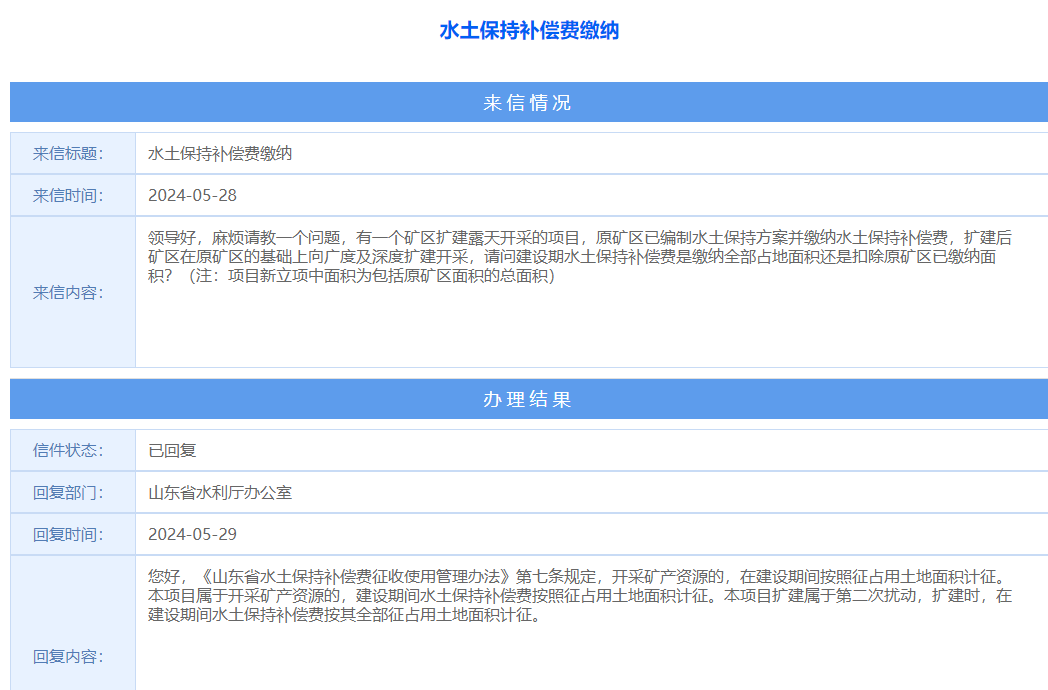
Task: Click the 来信时间 field label
Action: pos(70,195)
